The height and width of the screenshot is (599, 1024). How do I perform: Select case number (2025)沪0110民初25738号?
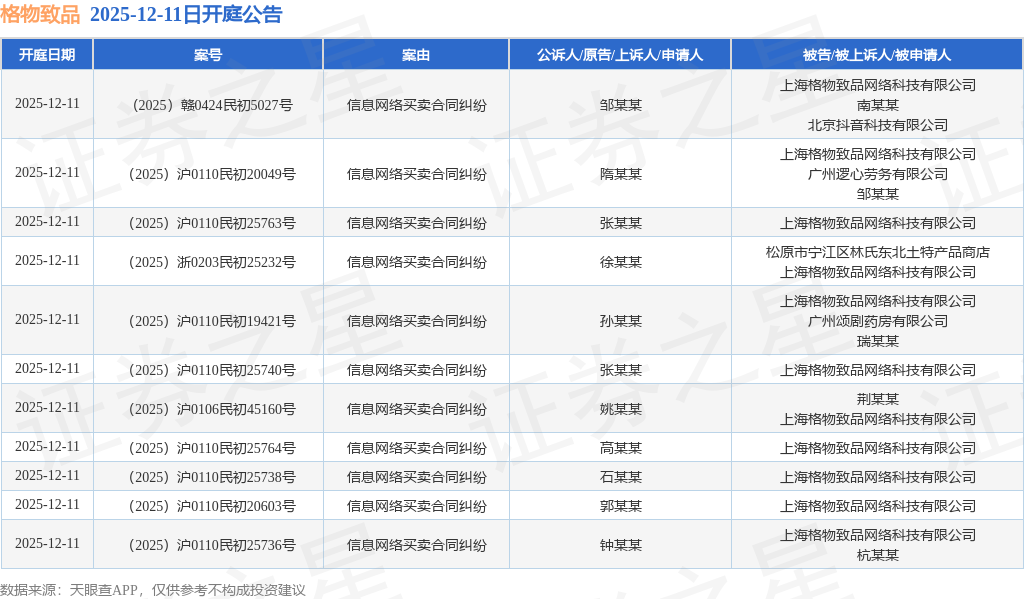tap(212, 478)
